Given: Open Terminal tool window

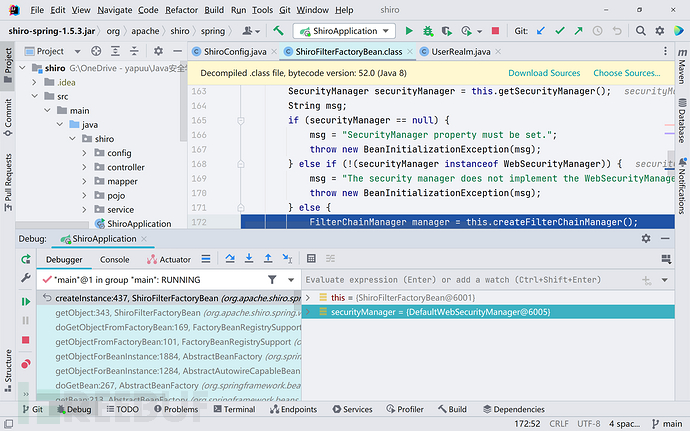Looking at the screenshot, I should click(x=234, y=409).
